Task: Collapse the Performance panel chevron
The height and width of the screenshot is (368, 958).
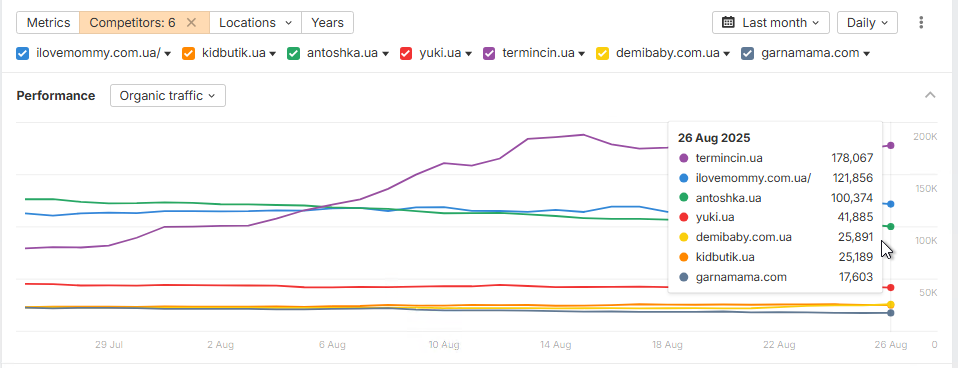Action: (930, 95)
